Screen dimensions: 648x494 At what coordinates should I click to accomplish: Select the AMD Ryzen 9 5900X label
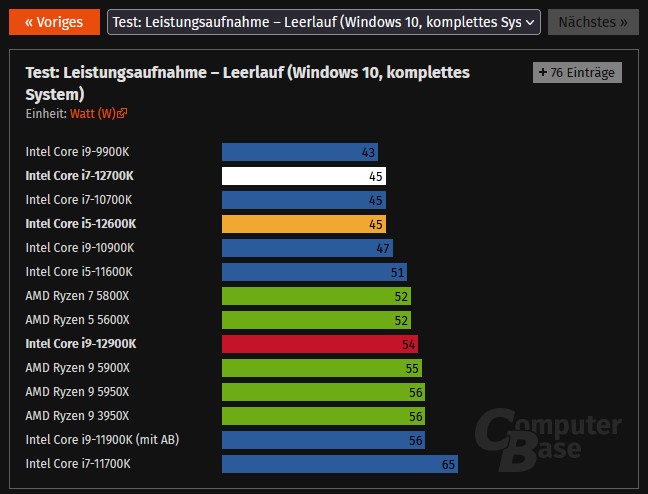pos(77,368)
